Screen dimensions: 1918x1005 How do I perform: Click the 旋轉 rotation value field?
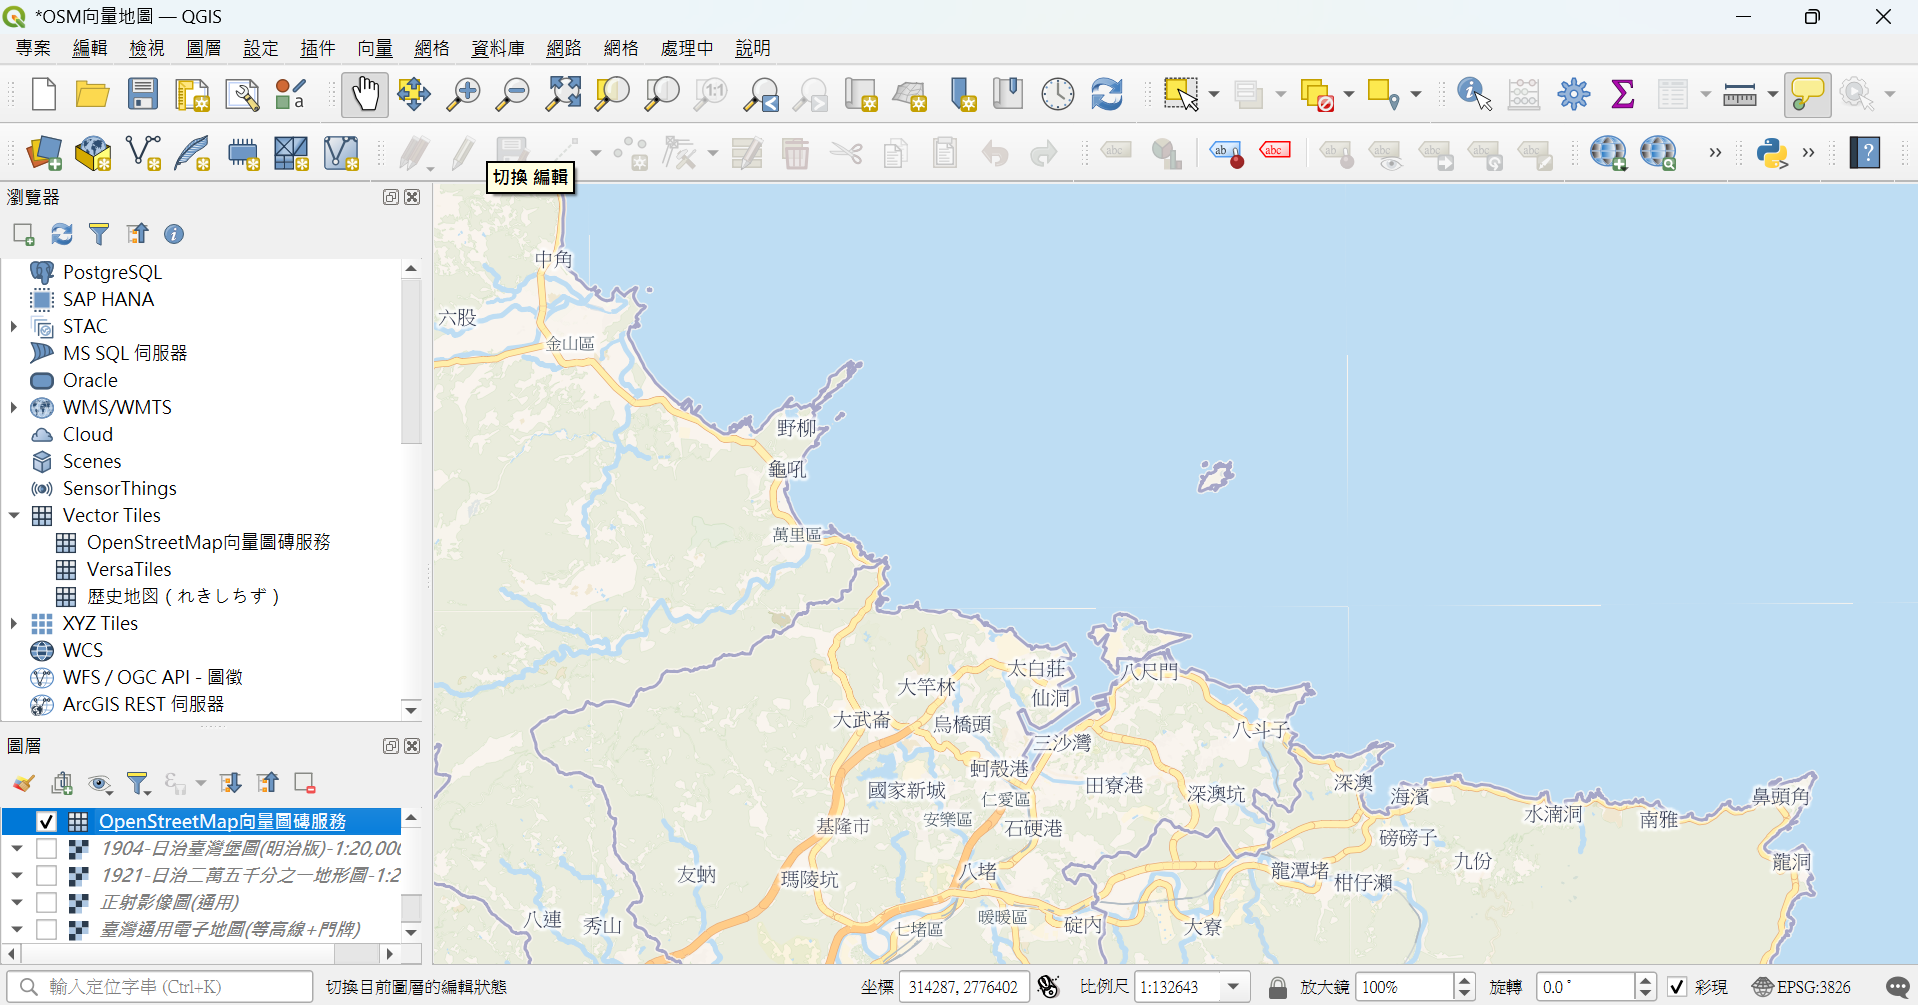(x=1586, y=987)
